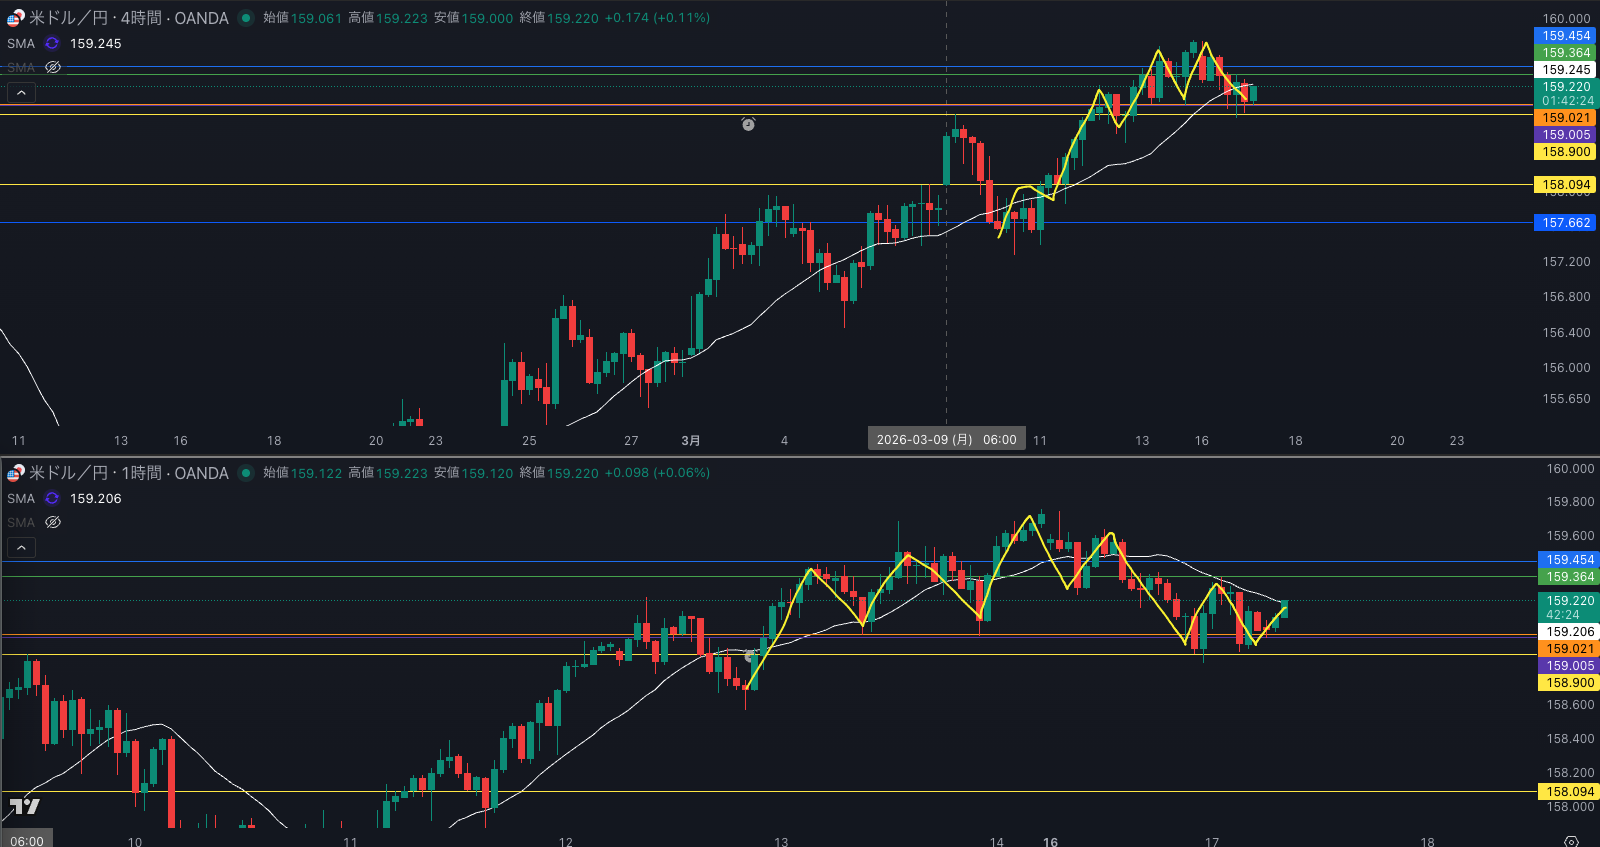Select the blue 157.662 price label

[1565, 223]
